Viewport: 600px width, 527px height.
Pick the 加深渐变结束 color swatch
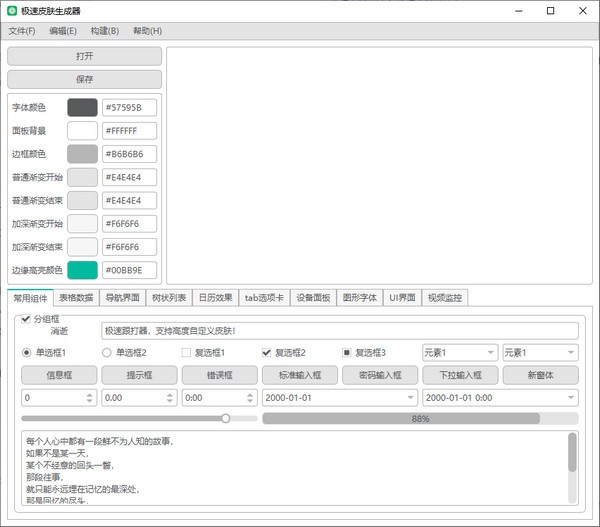(x=82, y=247)
